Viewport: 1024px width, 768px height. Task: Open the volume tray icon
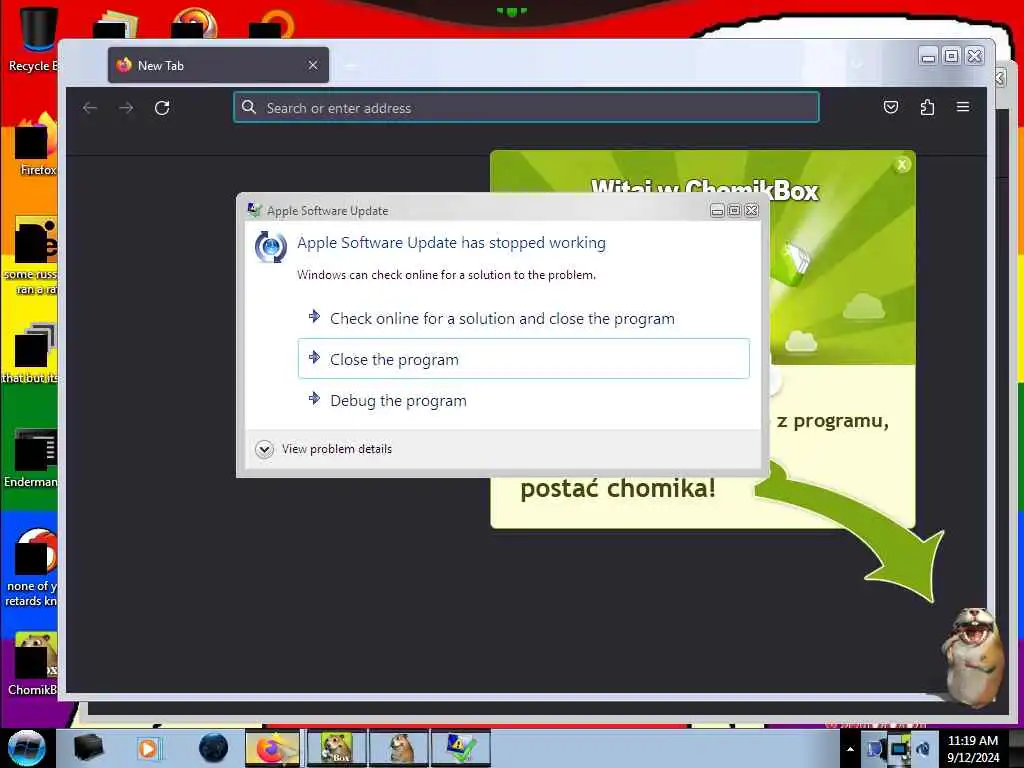[x=923, y=749]
